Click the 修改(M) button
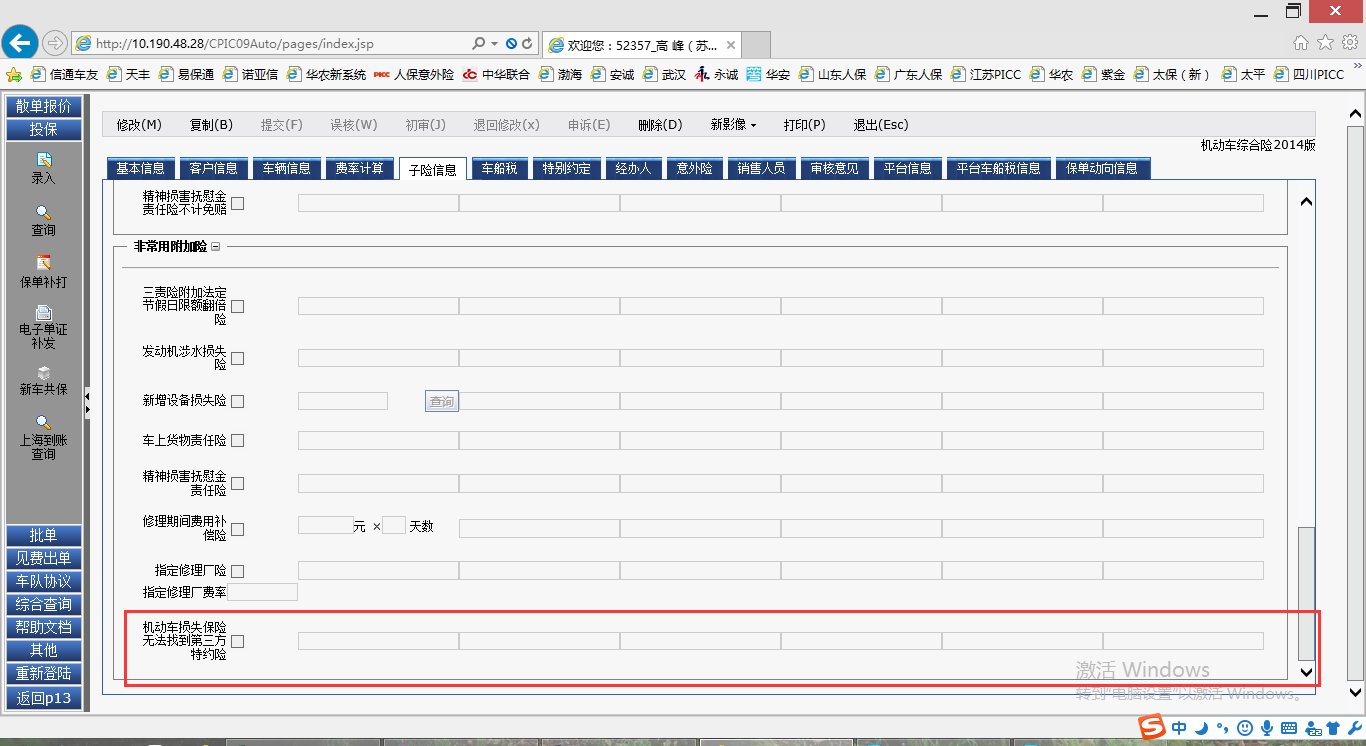 [139, 125]
